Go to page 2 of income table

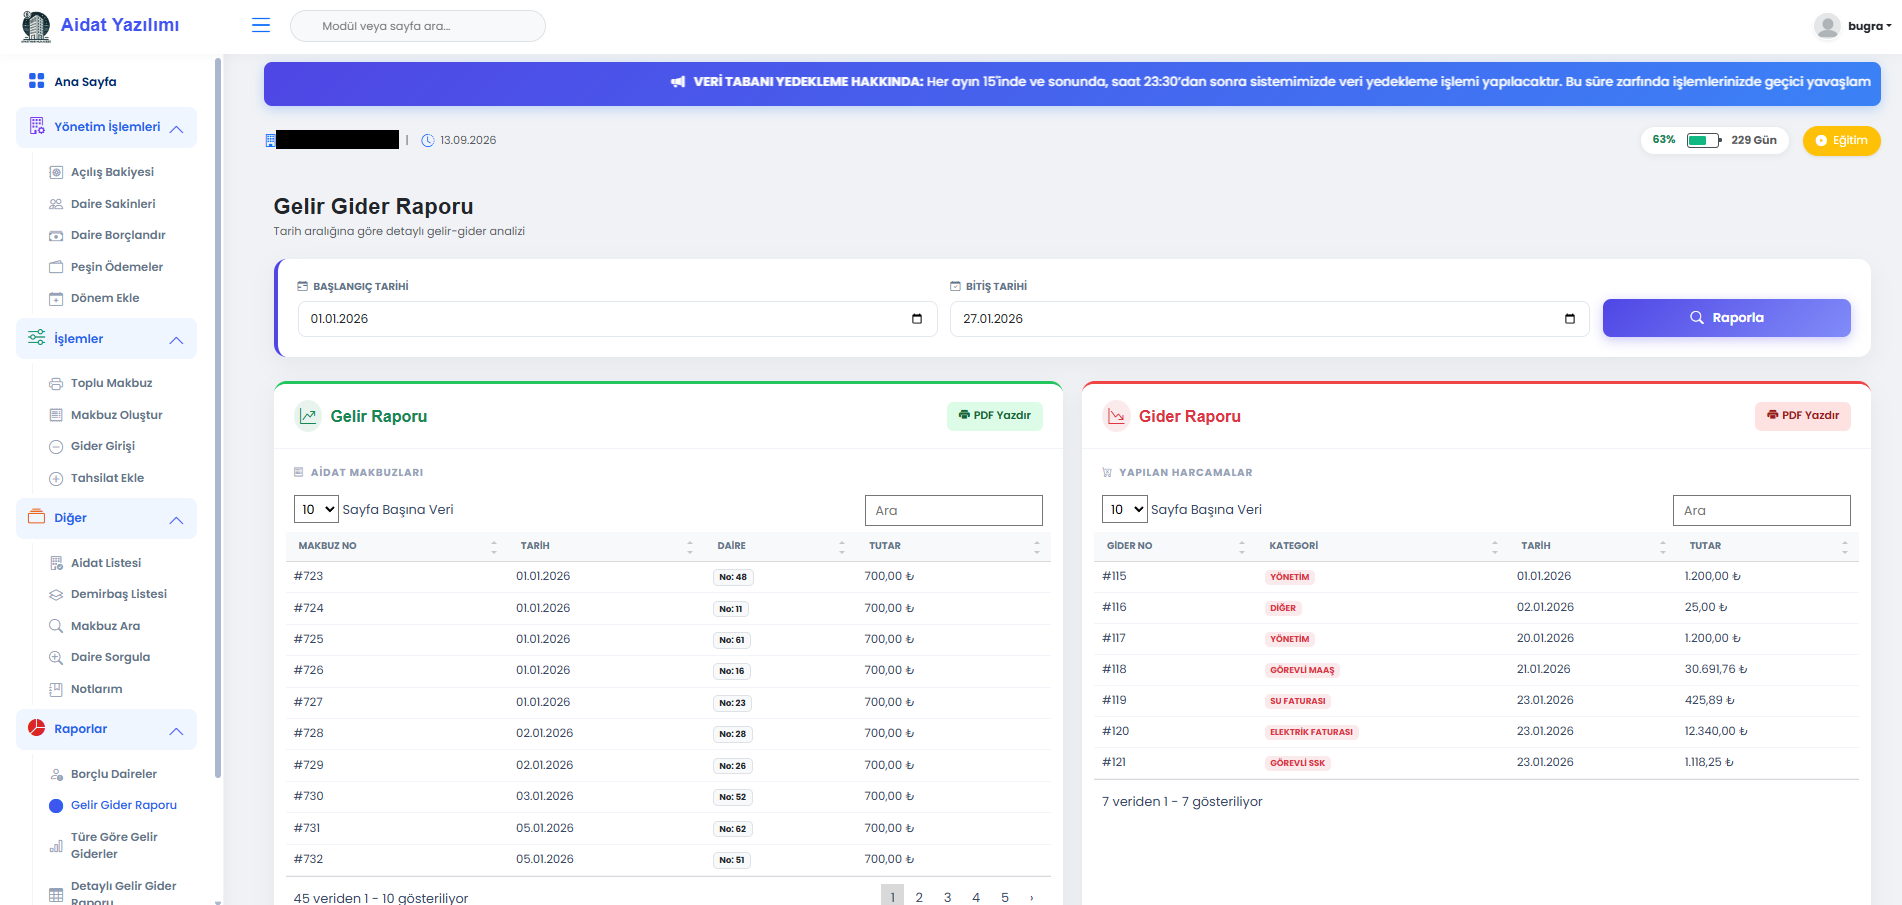(919, 897)
